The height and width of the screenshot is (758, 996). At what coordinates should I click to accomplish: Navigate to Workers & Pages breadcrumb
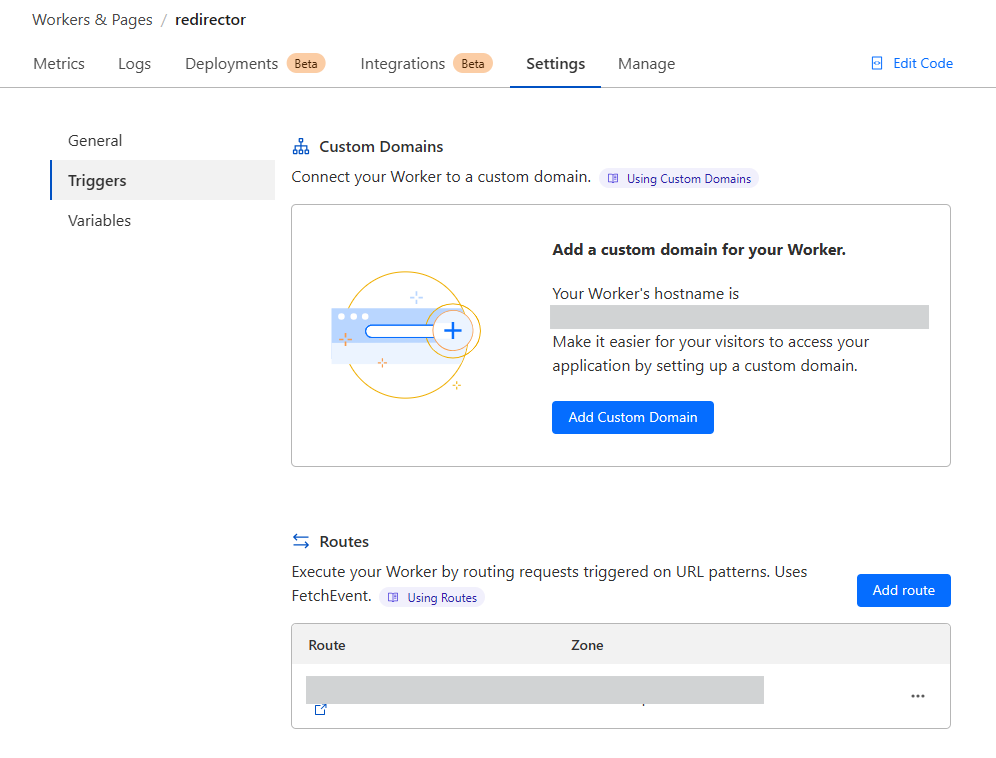(90, 20)
